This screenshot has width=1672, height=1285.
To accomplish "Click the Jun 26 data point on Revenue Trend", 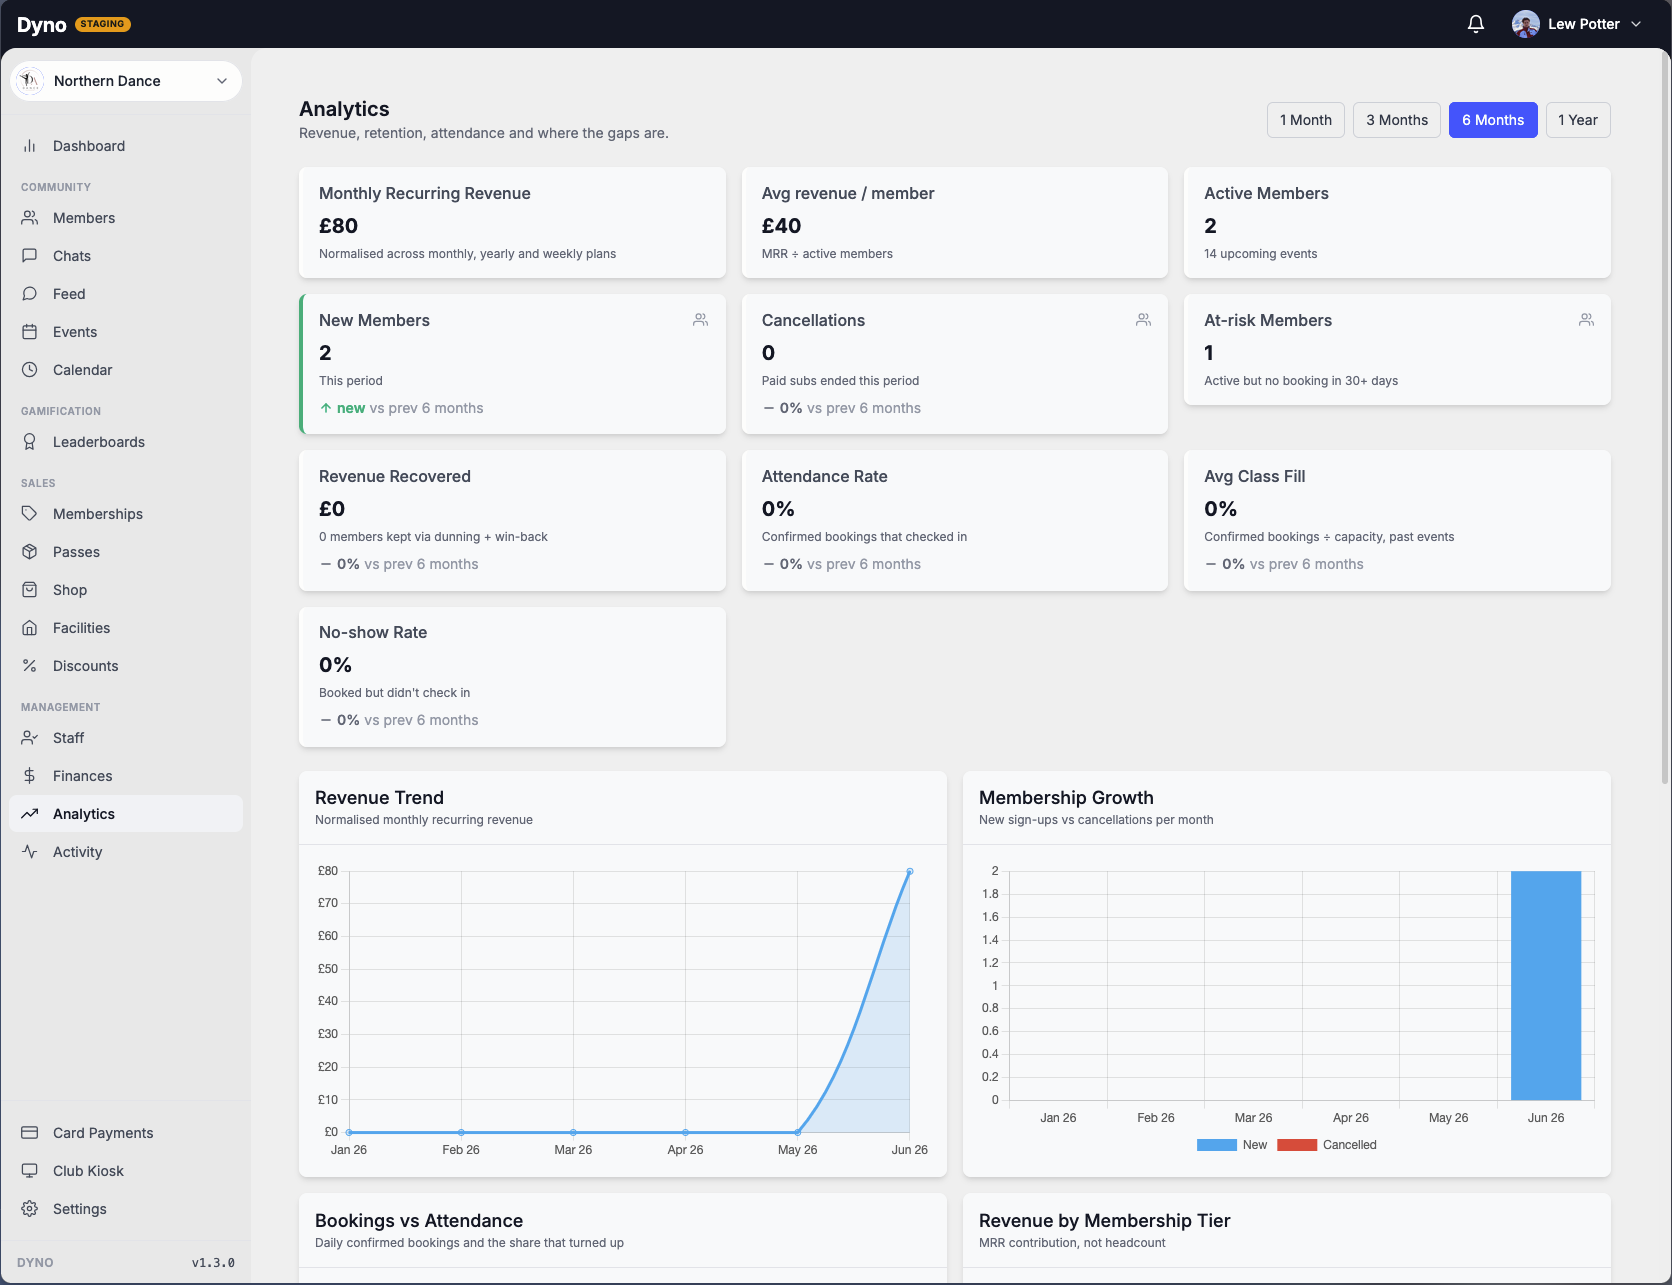I will (910, 871).
